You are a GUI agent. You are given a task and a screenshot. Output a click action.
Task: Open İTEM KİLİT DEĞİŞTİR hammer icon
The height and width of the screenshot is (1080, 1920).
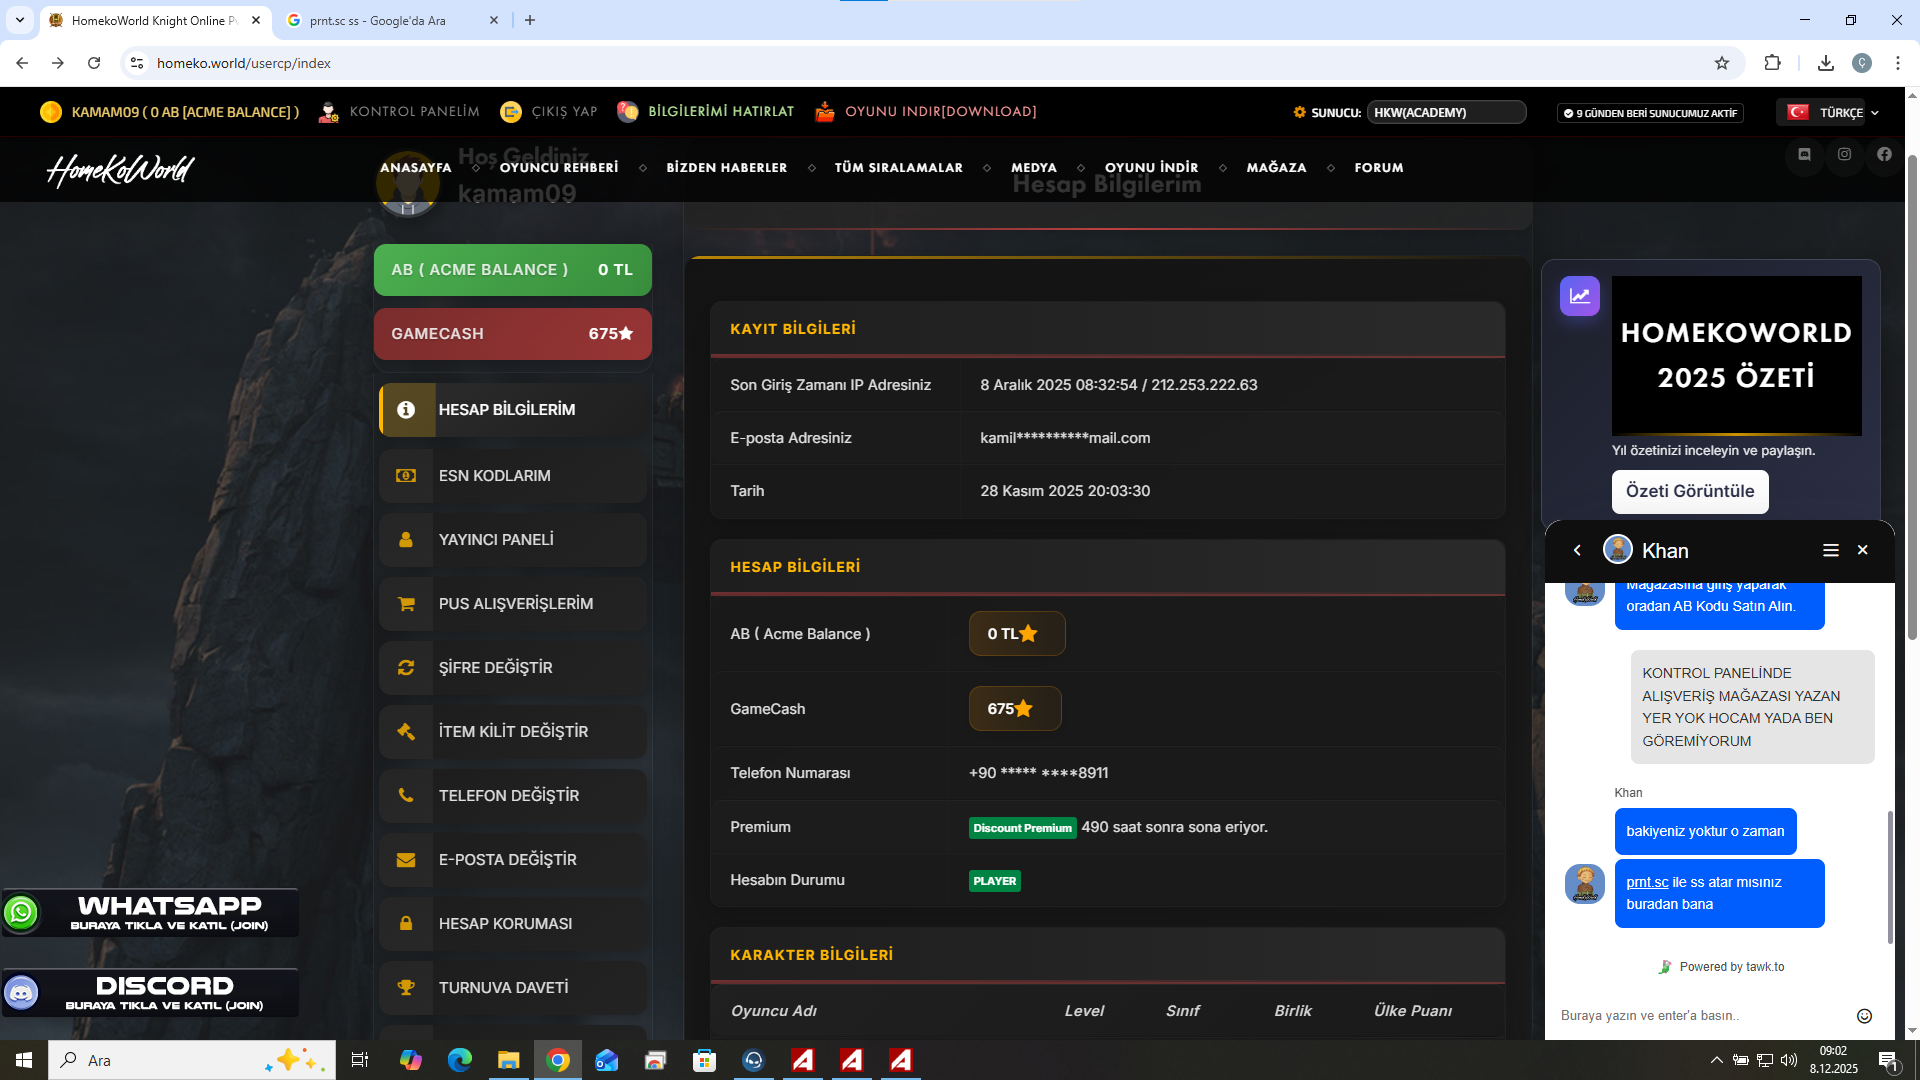406,732
